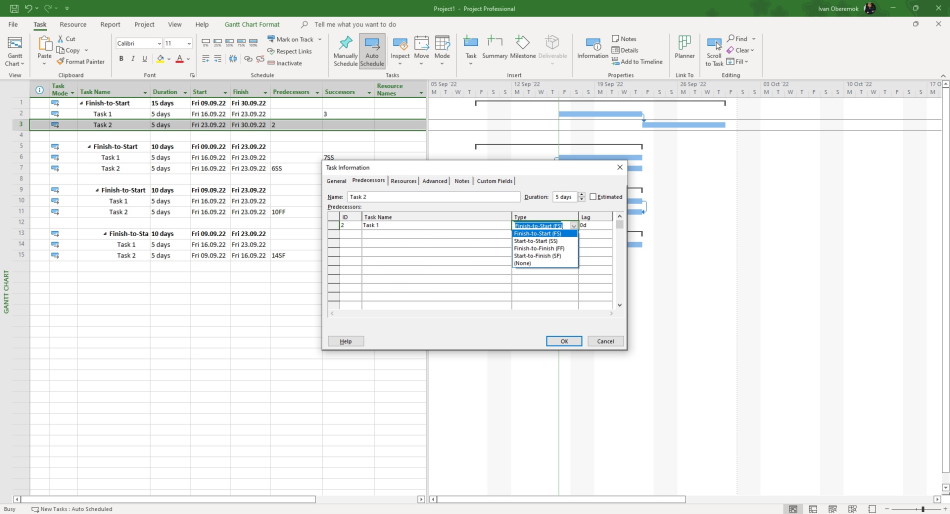Choose Finish-to-Start (FS) from the type list
This screenshot has height=514, width=950.
pos(545,233)
